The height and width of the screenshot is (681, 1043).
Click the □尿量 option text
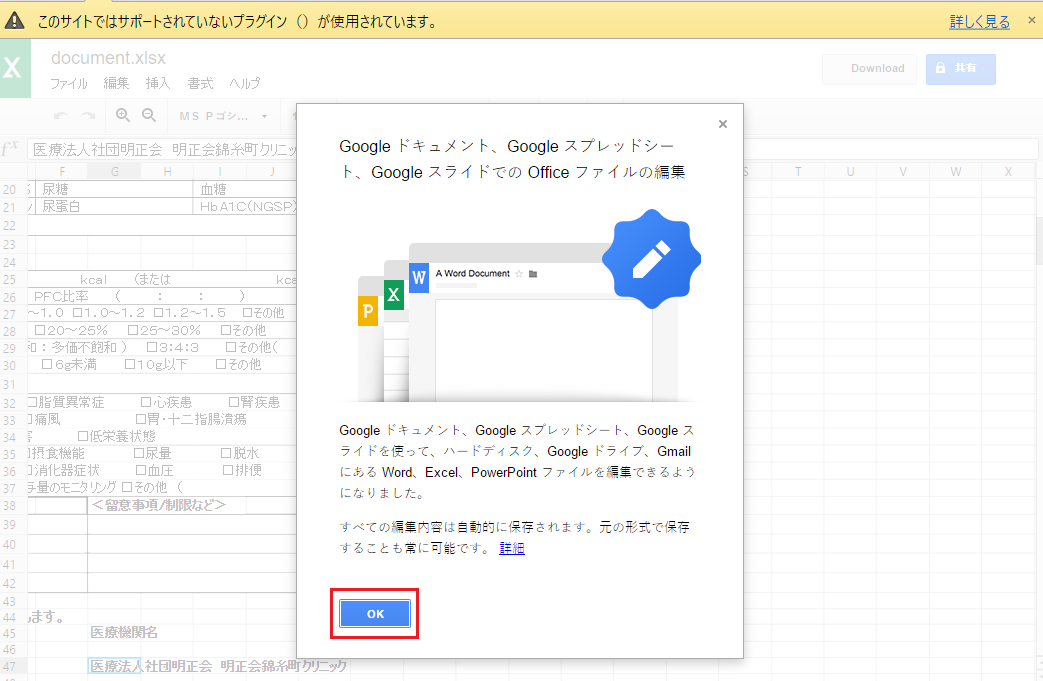click(152, 453)
